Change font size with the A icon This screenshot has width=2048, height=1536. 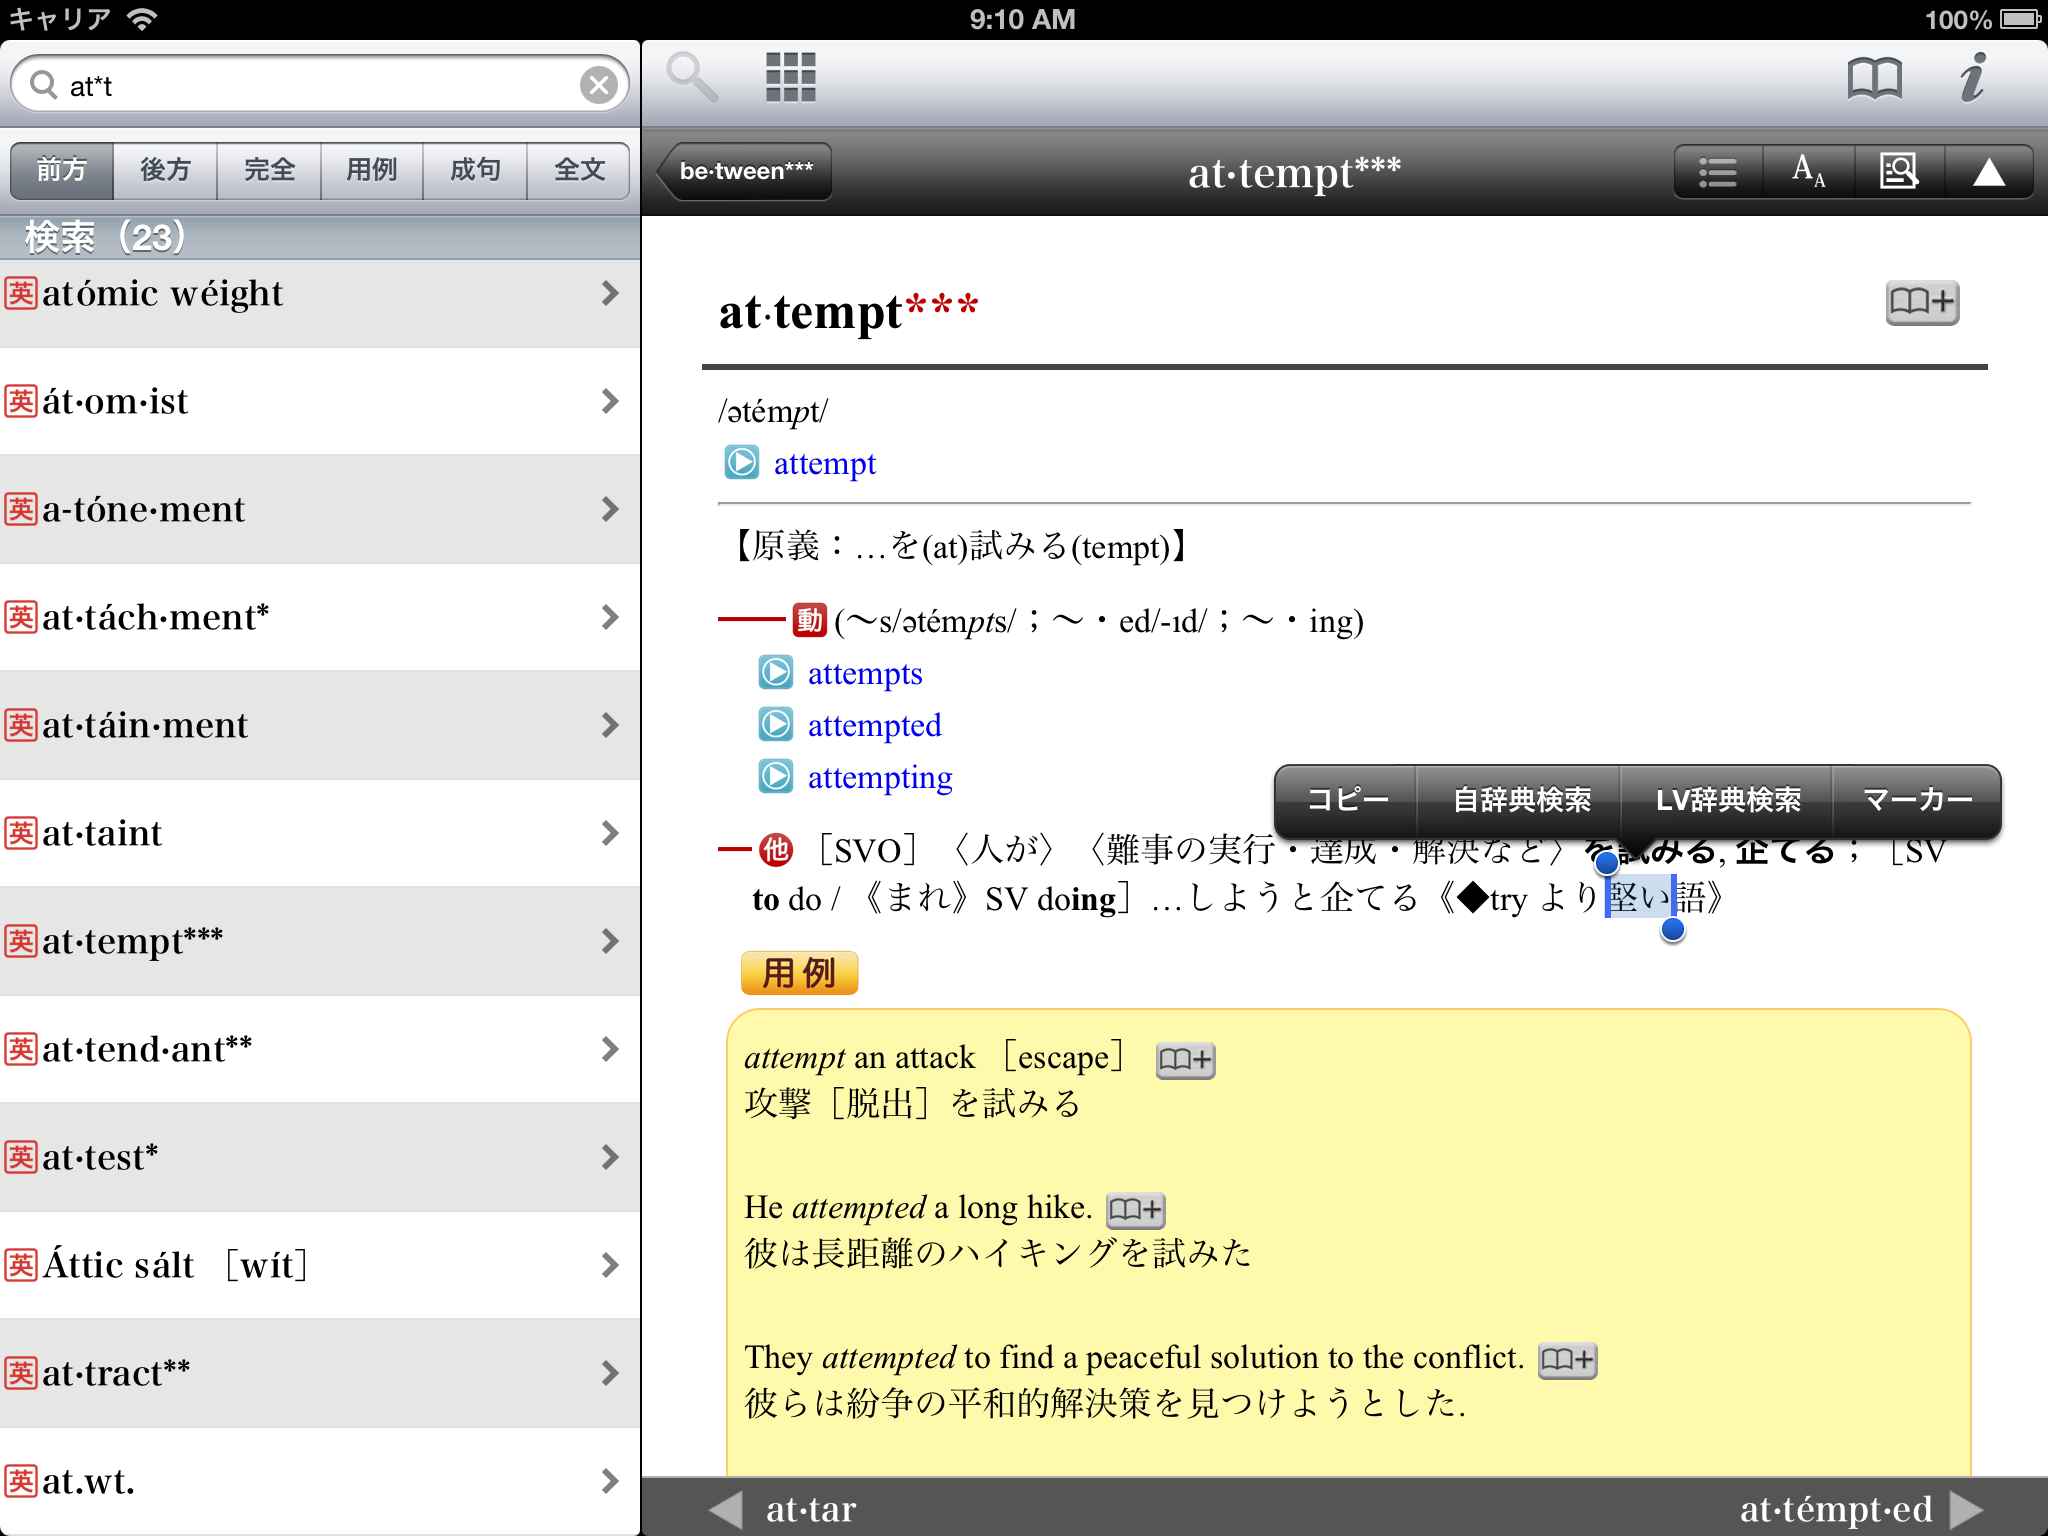click(1808, 172)
